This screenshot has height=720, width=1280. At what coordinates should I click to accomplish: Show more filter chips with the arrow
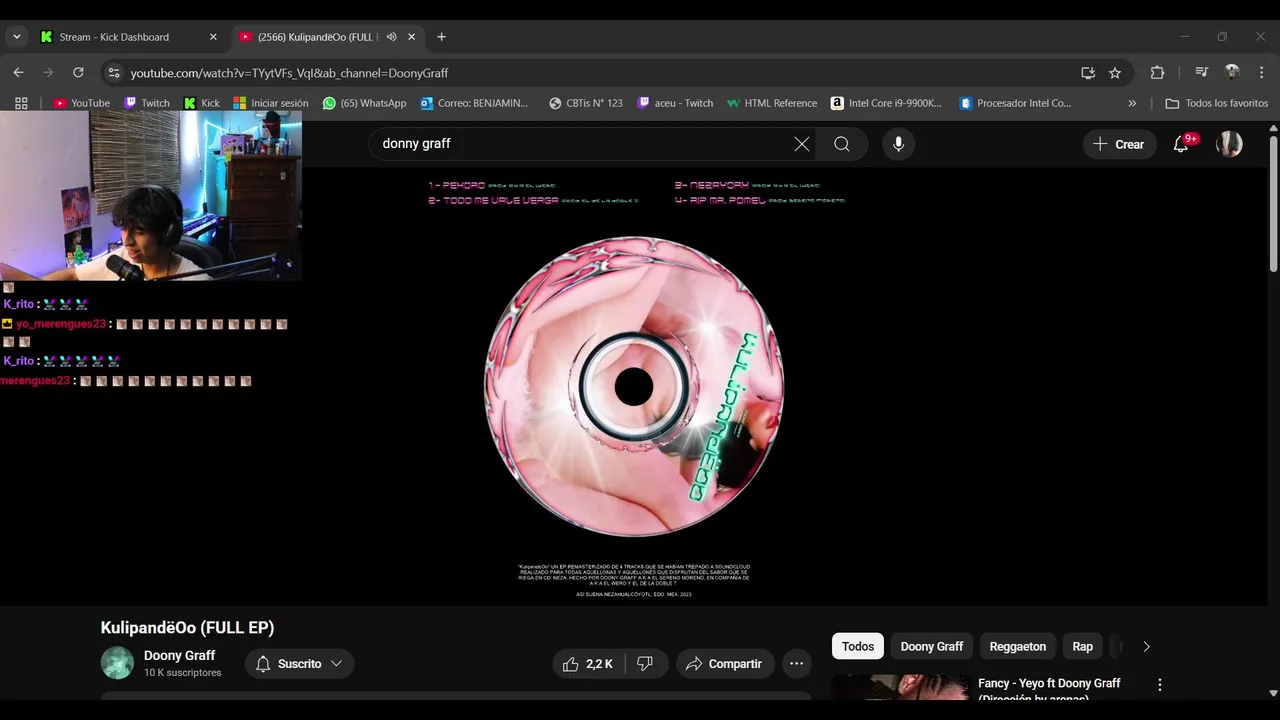pos(1146,646)
